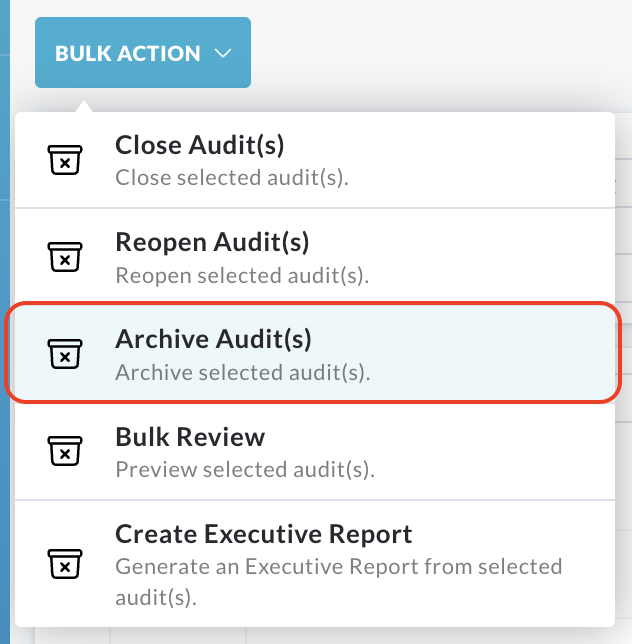
Task: Select the Close Audit(s) menu entry
Action: 315,160
